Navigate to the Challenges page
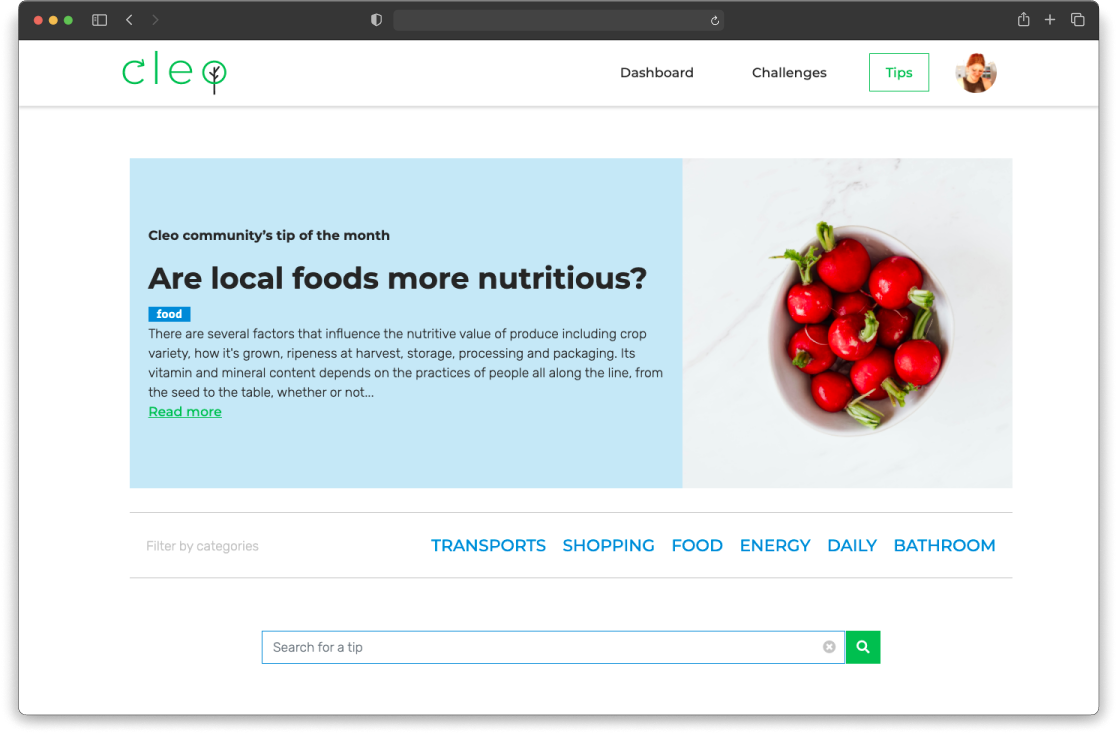The width and height of the screenshot is (1118, 734). coord(789,73)
